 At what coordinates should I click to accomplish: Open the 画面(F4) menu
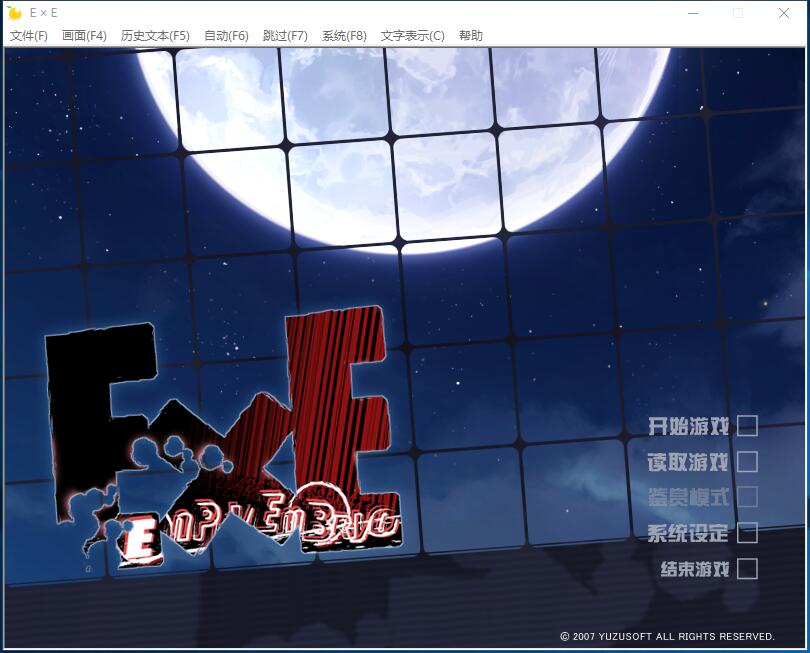(84, 35)
